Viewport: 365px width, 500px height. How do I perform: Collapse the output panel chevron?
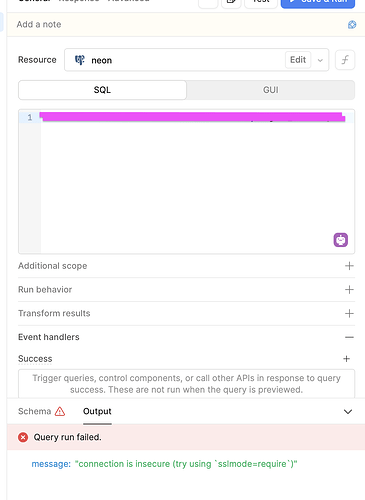tap(348, 412)
